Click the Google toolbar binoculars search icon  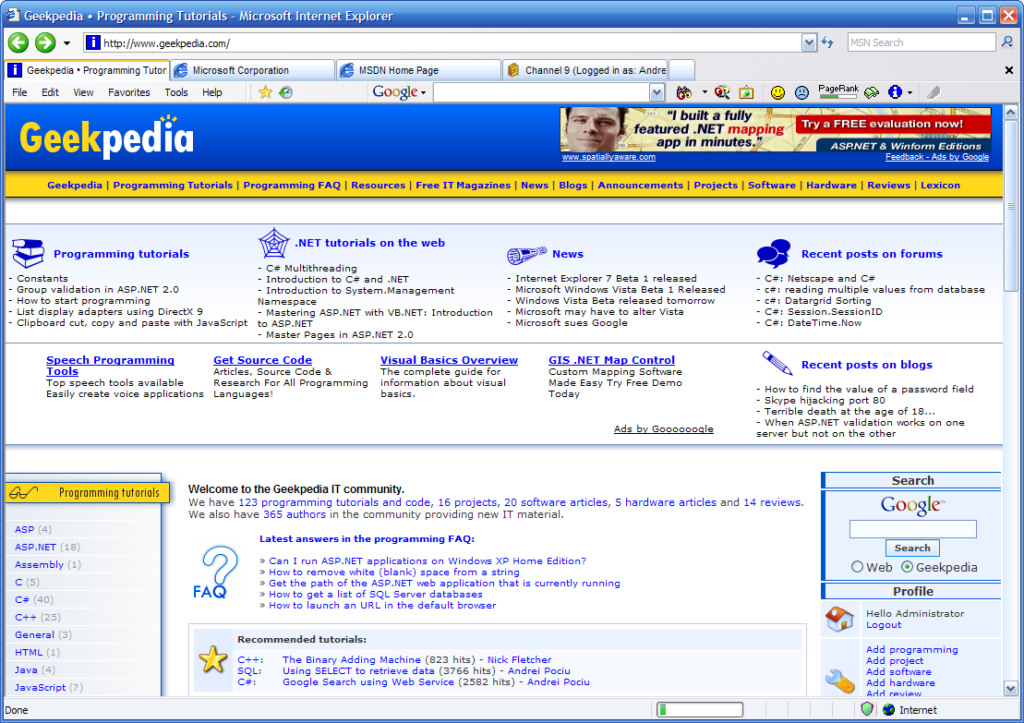[x=684, y=93]
